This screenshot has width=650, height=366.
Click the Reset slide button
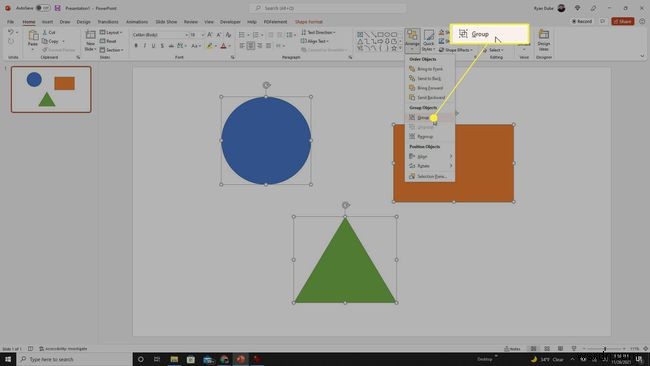[x=108, y=41]
